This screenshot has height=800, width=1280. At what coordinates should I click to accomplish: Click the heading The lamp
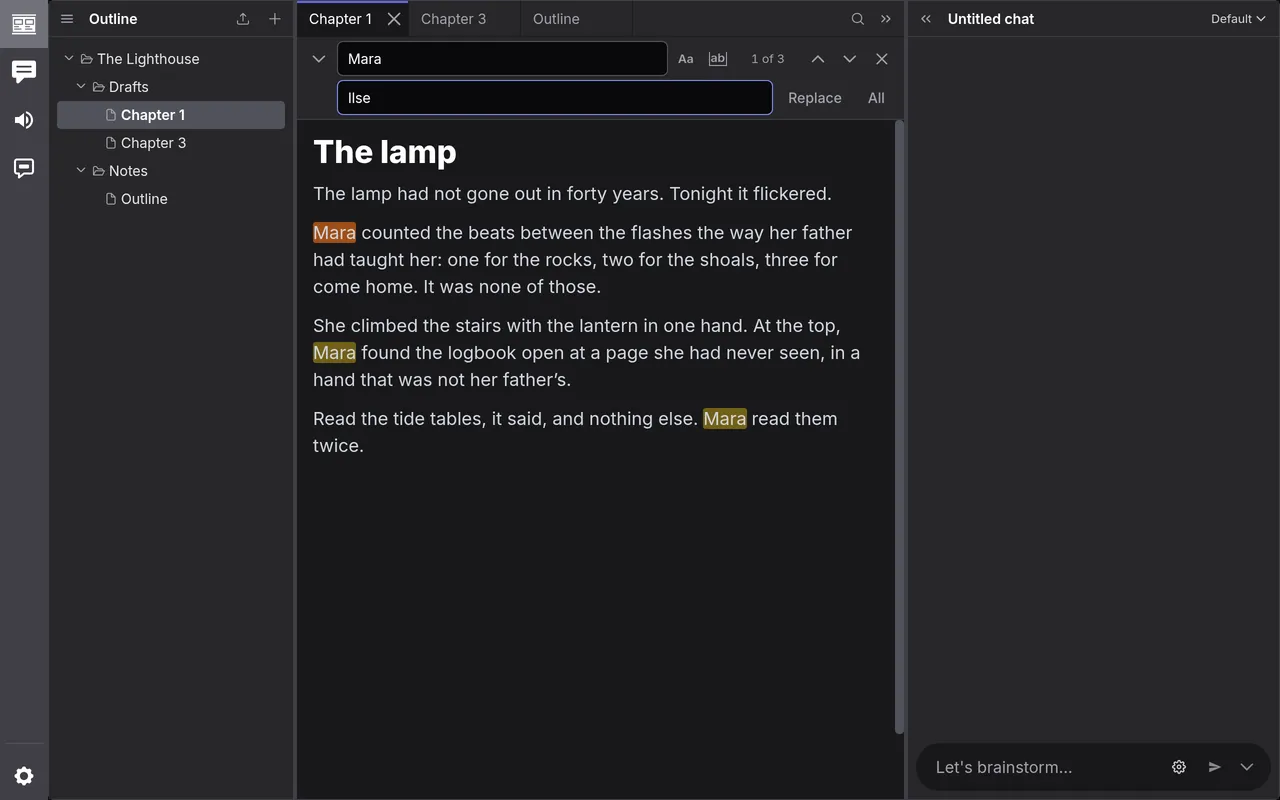(385, 152)
